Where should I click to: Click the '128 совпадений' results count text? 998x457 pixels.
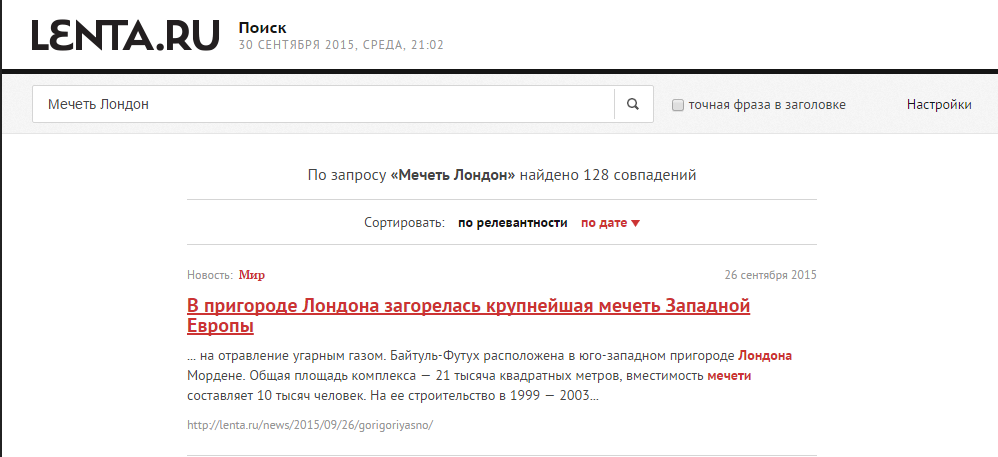(x=638, y=175)
